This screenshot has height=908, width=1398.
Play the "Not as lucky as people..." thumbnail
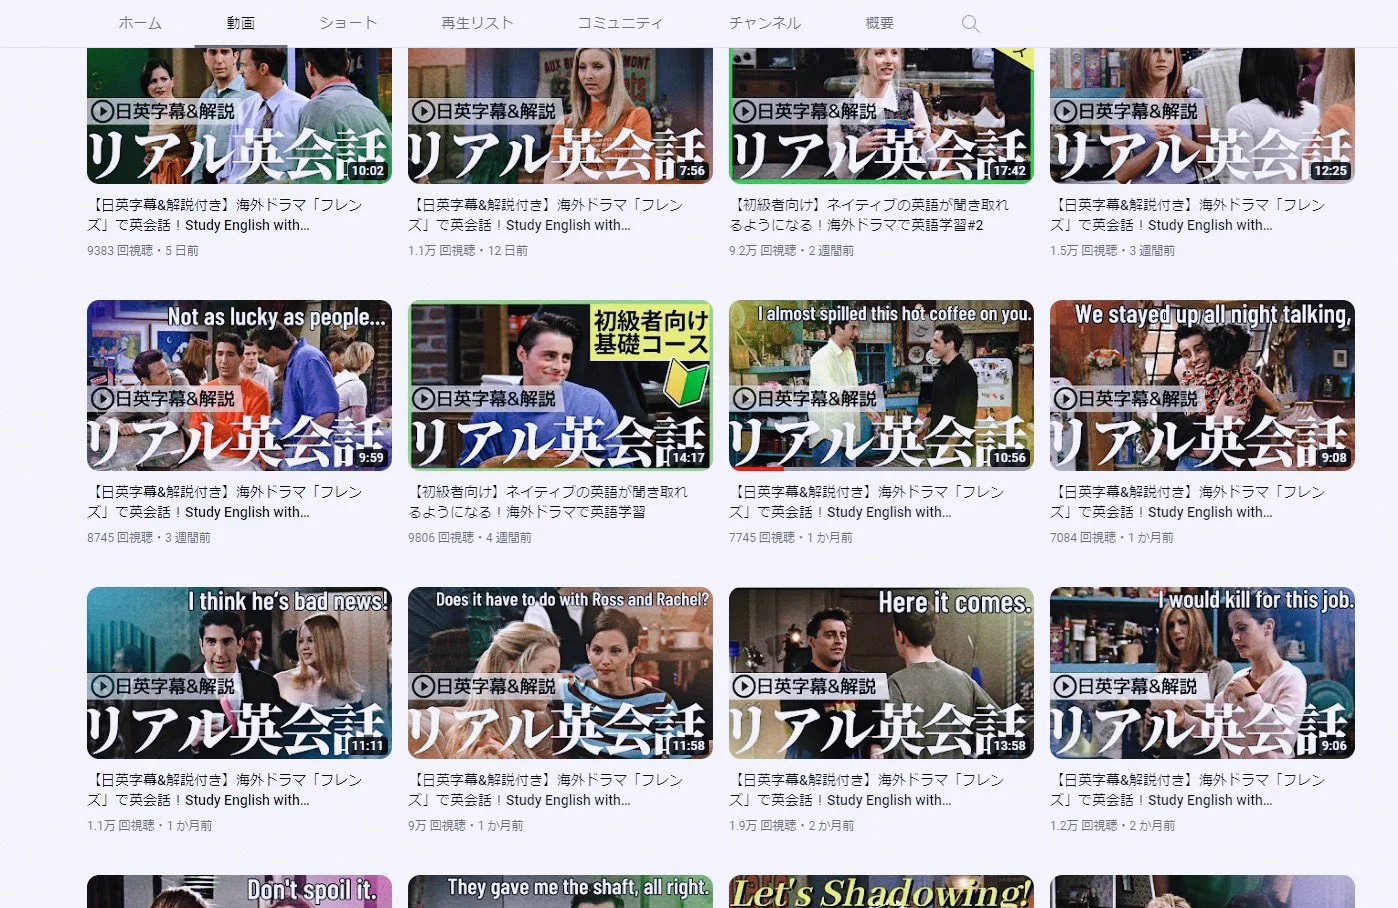point(239,385)
